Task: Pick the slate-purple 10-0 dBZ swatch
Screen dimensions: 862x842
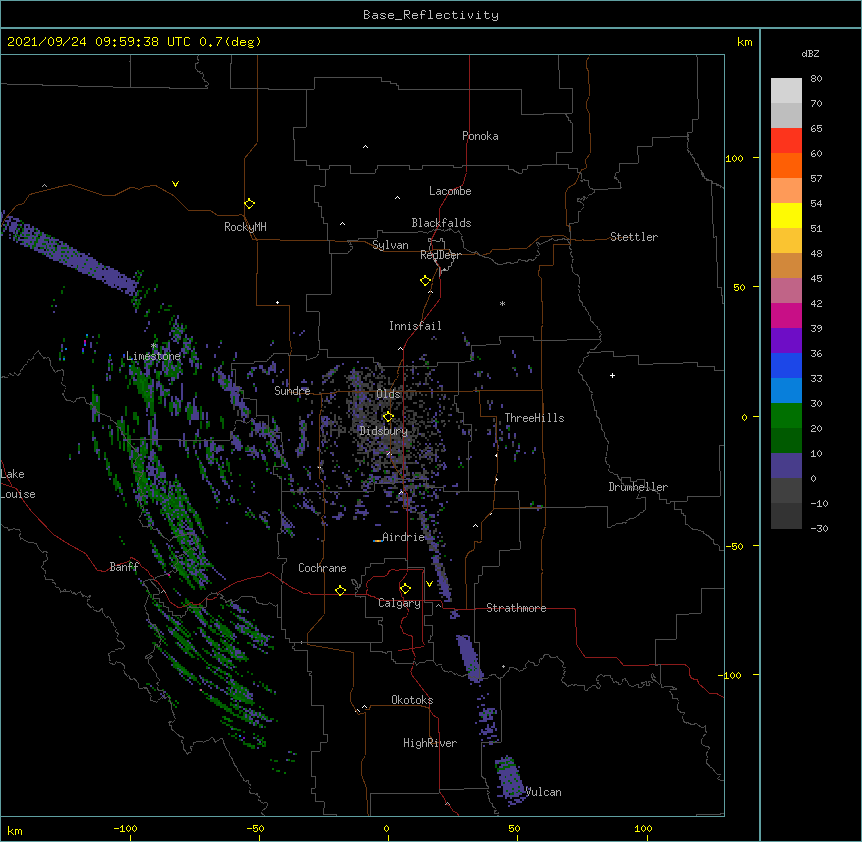Action: 786,466
